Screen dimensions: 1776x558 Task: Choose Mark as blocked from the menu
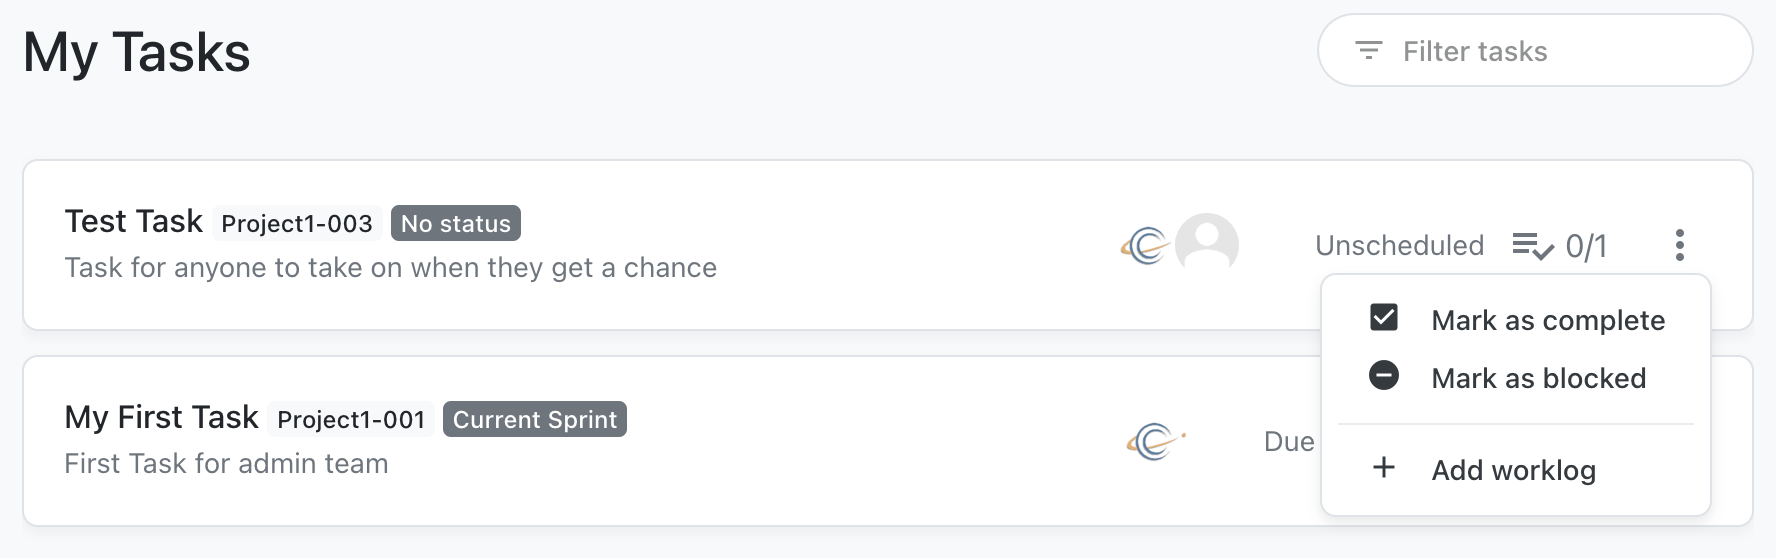[1516, 378]
